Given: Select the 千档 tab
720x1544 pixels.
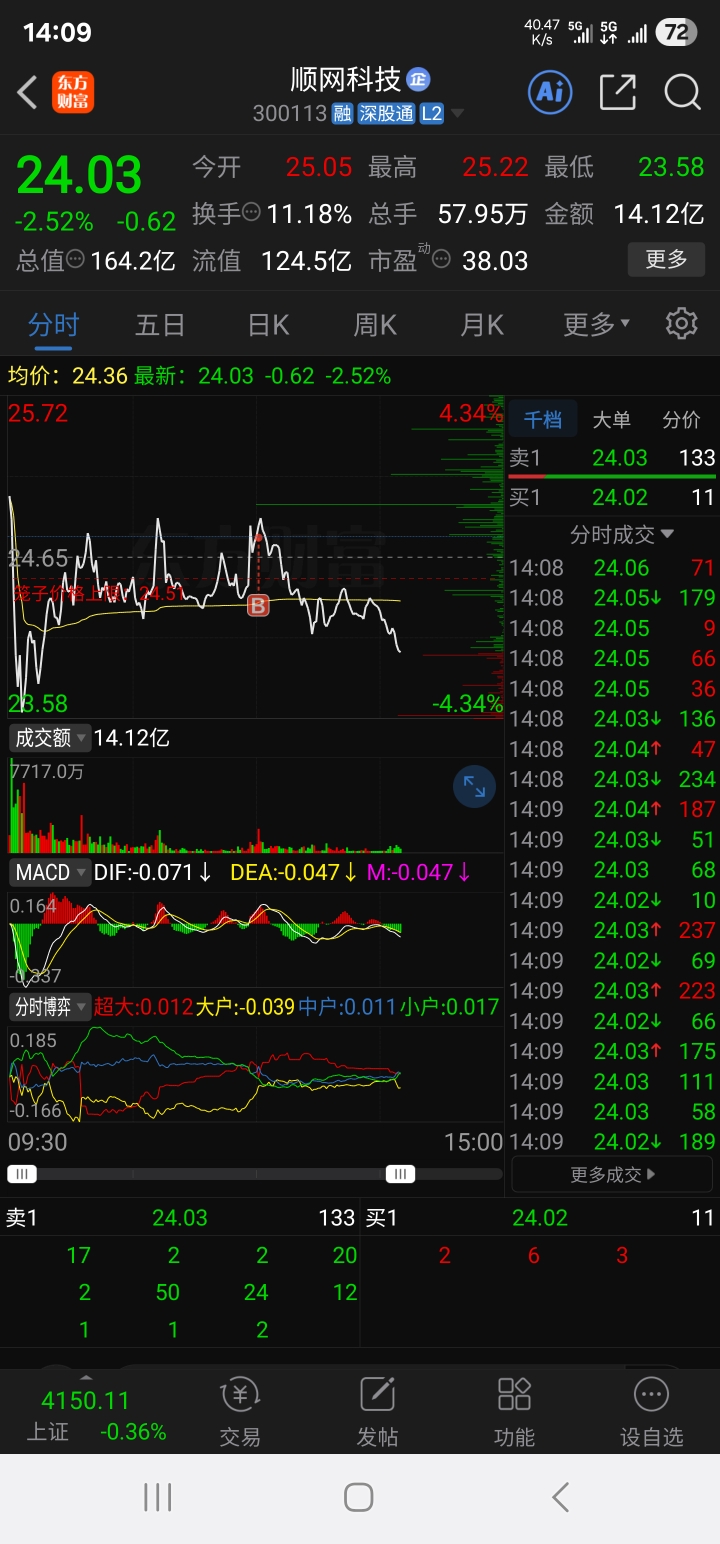Looking at the screenshot, I should click(x=543, y=420).
